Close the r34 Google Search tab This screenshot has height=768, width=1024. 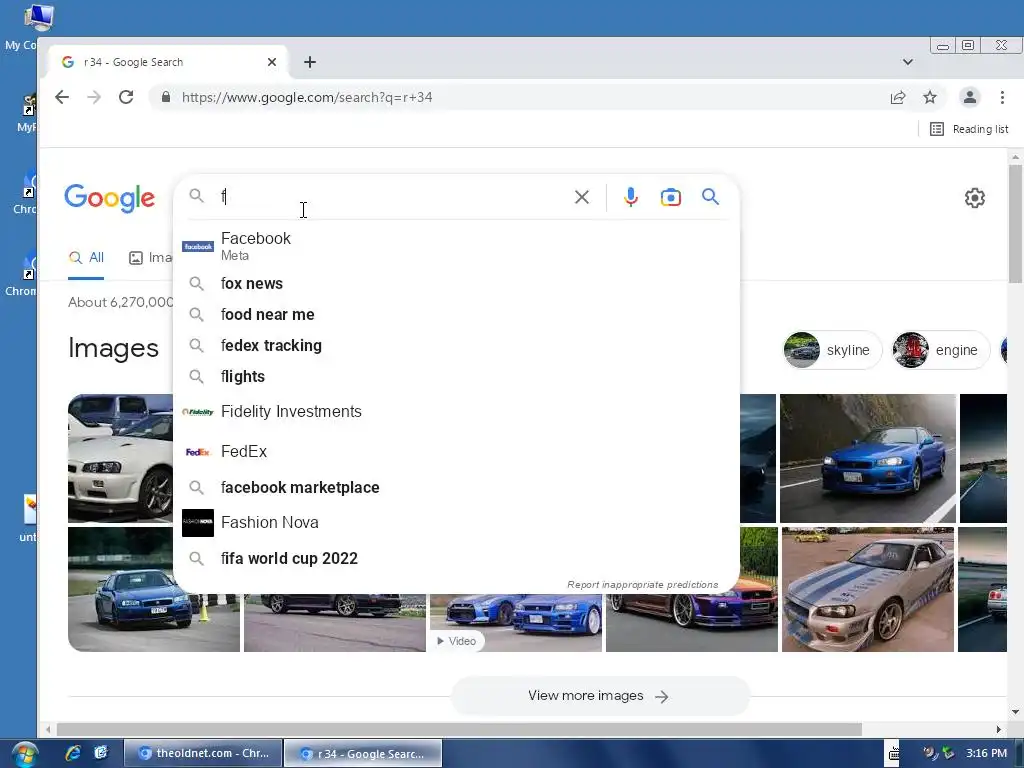point(272,62)
